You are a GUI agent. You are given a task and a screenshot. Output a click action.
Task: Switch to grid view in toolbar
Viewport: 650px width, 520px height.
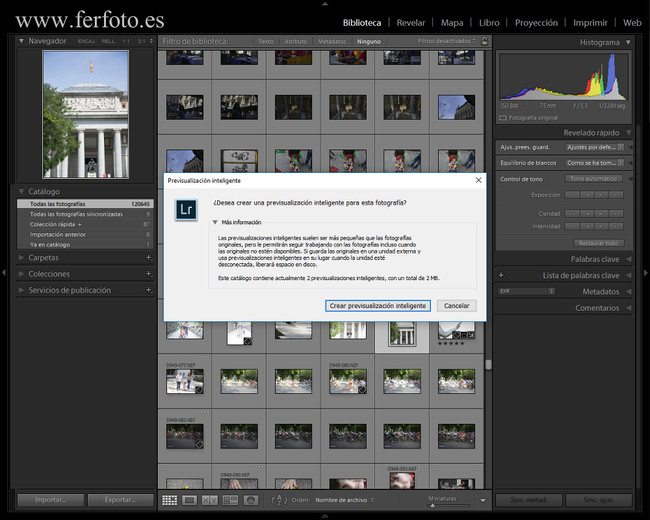[170, 500]
